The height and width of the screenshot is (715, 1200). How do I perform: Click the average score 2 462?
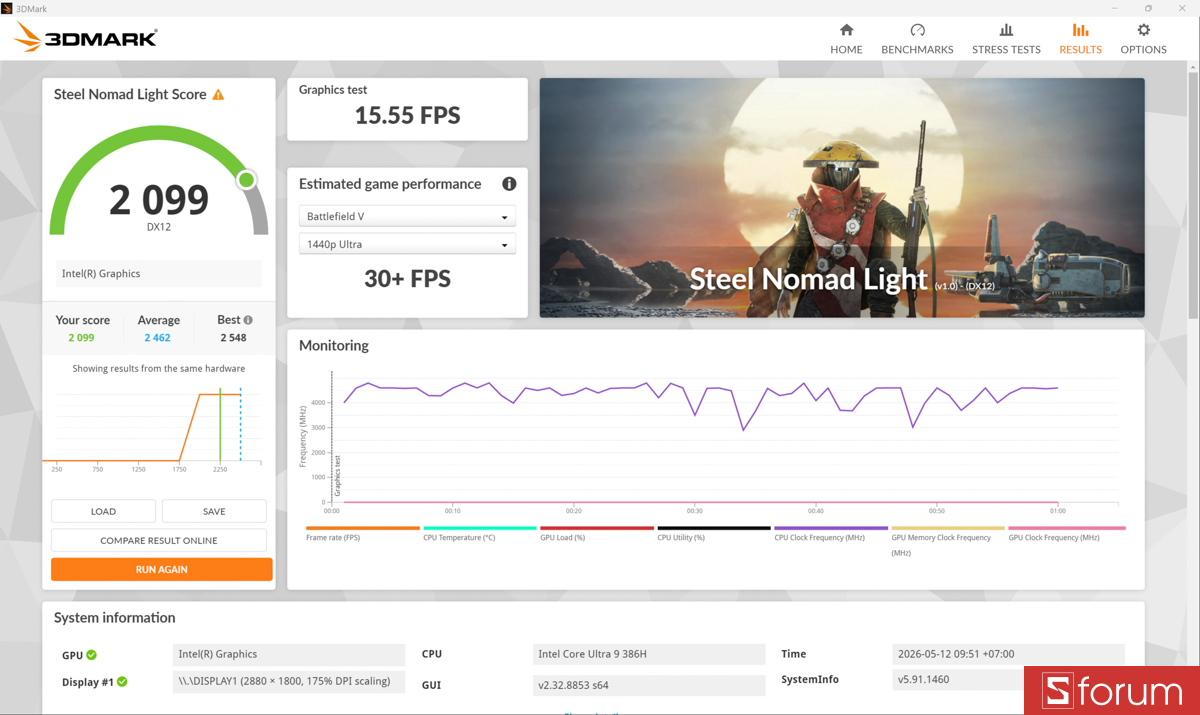pos(157,338)
